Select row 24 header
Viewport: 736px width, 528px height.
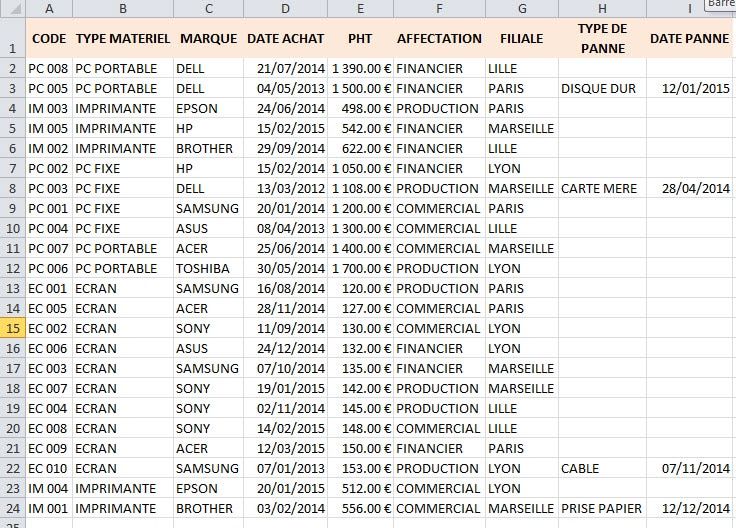[x=13, y=508]
